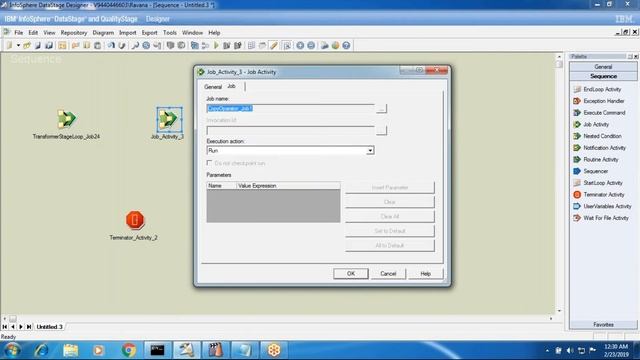Click the Redo toolbar icon
This screenshot has height=360, width=640.
tap(122, 45)
